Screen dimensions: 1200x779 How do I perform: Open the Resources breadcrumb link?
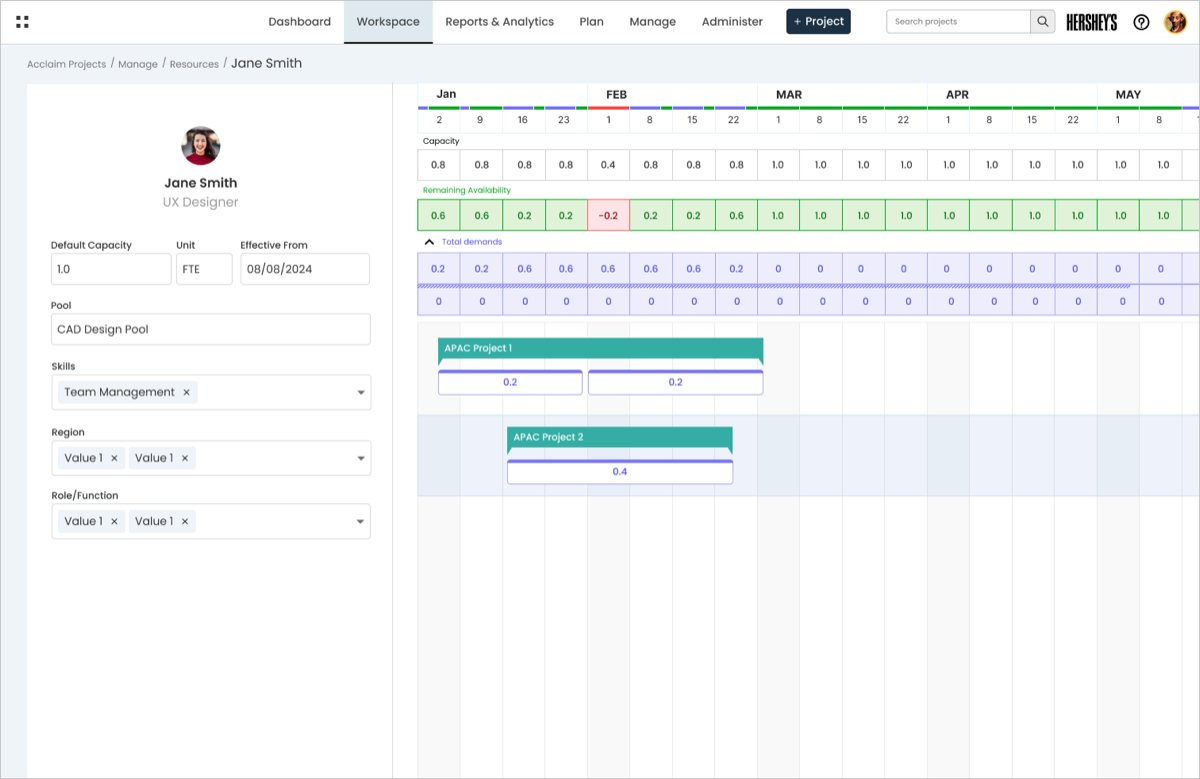tap(194, 64)
